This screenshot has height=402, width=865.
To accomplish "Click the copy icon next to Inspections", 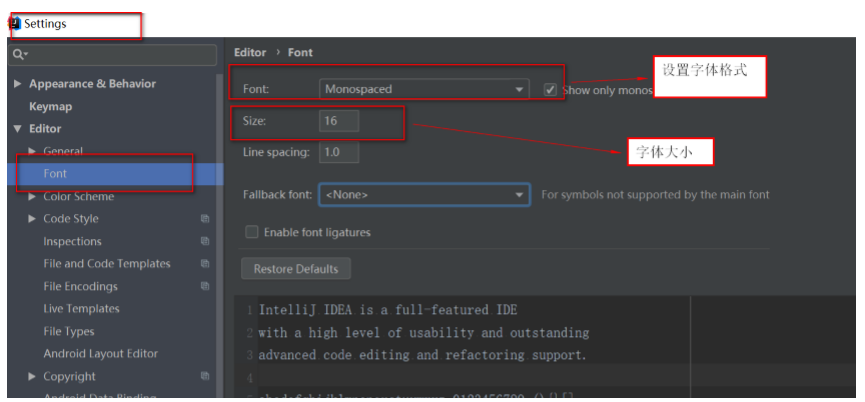I will click(205, 241).
